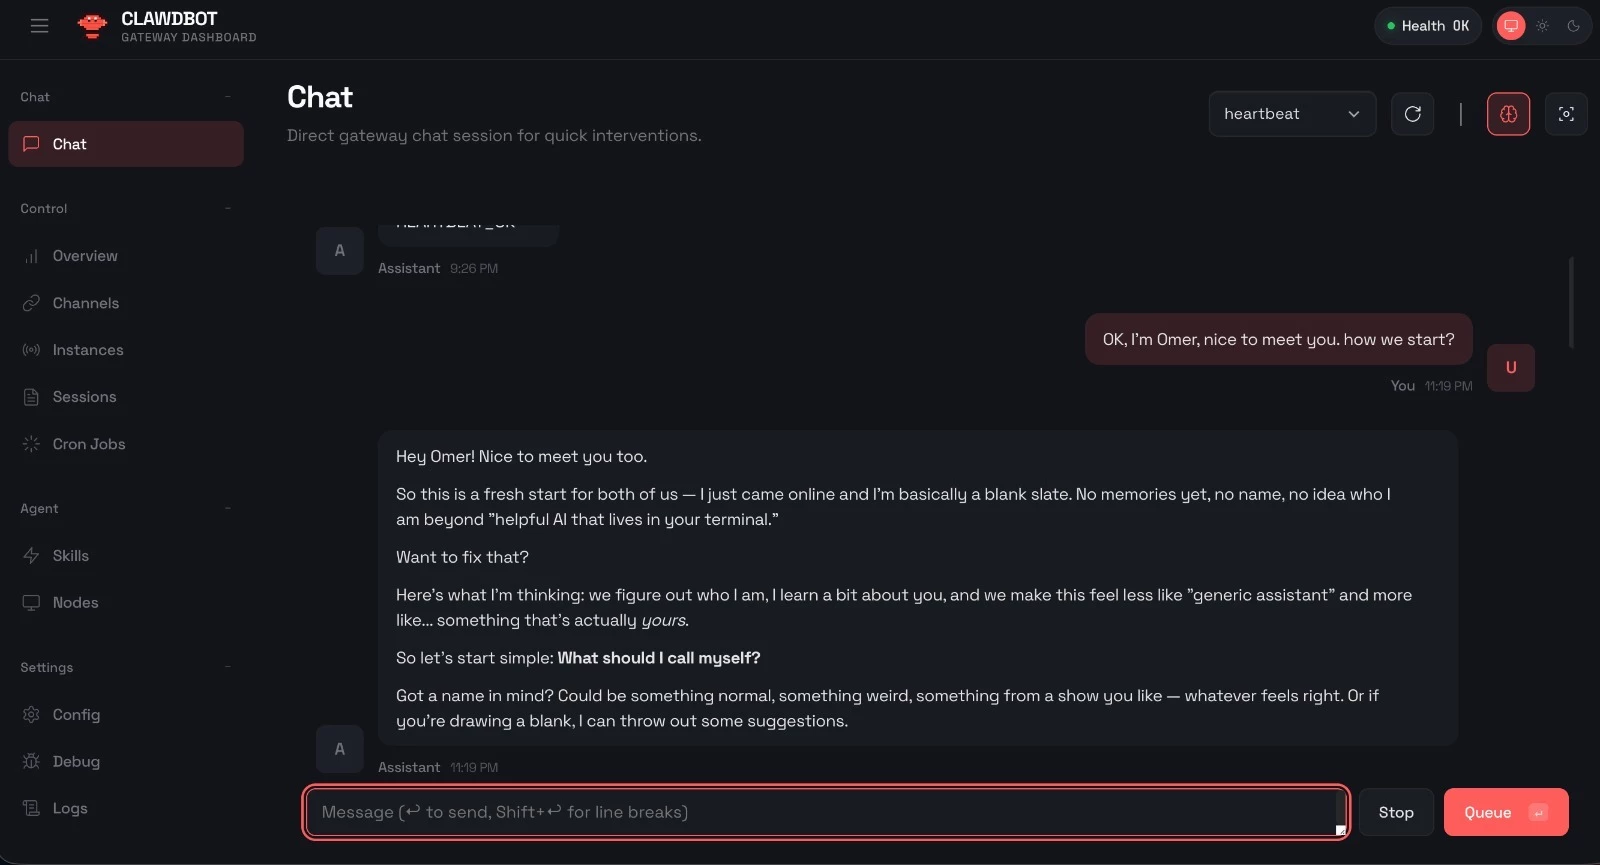
Task: Click the chat scrollbar thumb
Action: coord(1571,302)
